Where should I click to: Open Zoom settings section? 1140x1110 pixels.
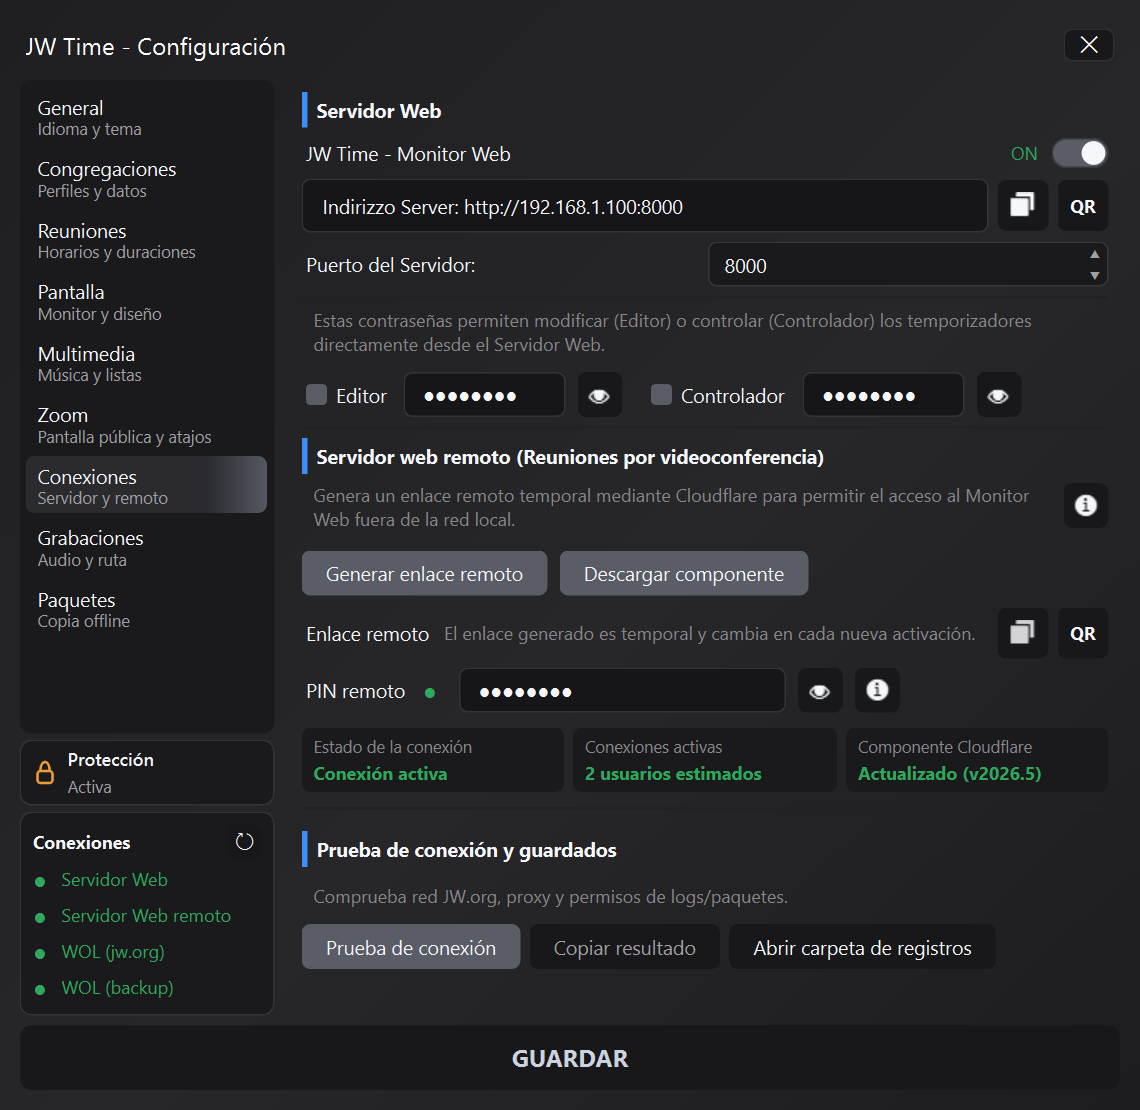coord(146,425)
